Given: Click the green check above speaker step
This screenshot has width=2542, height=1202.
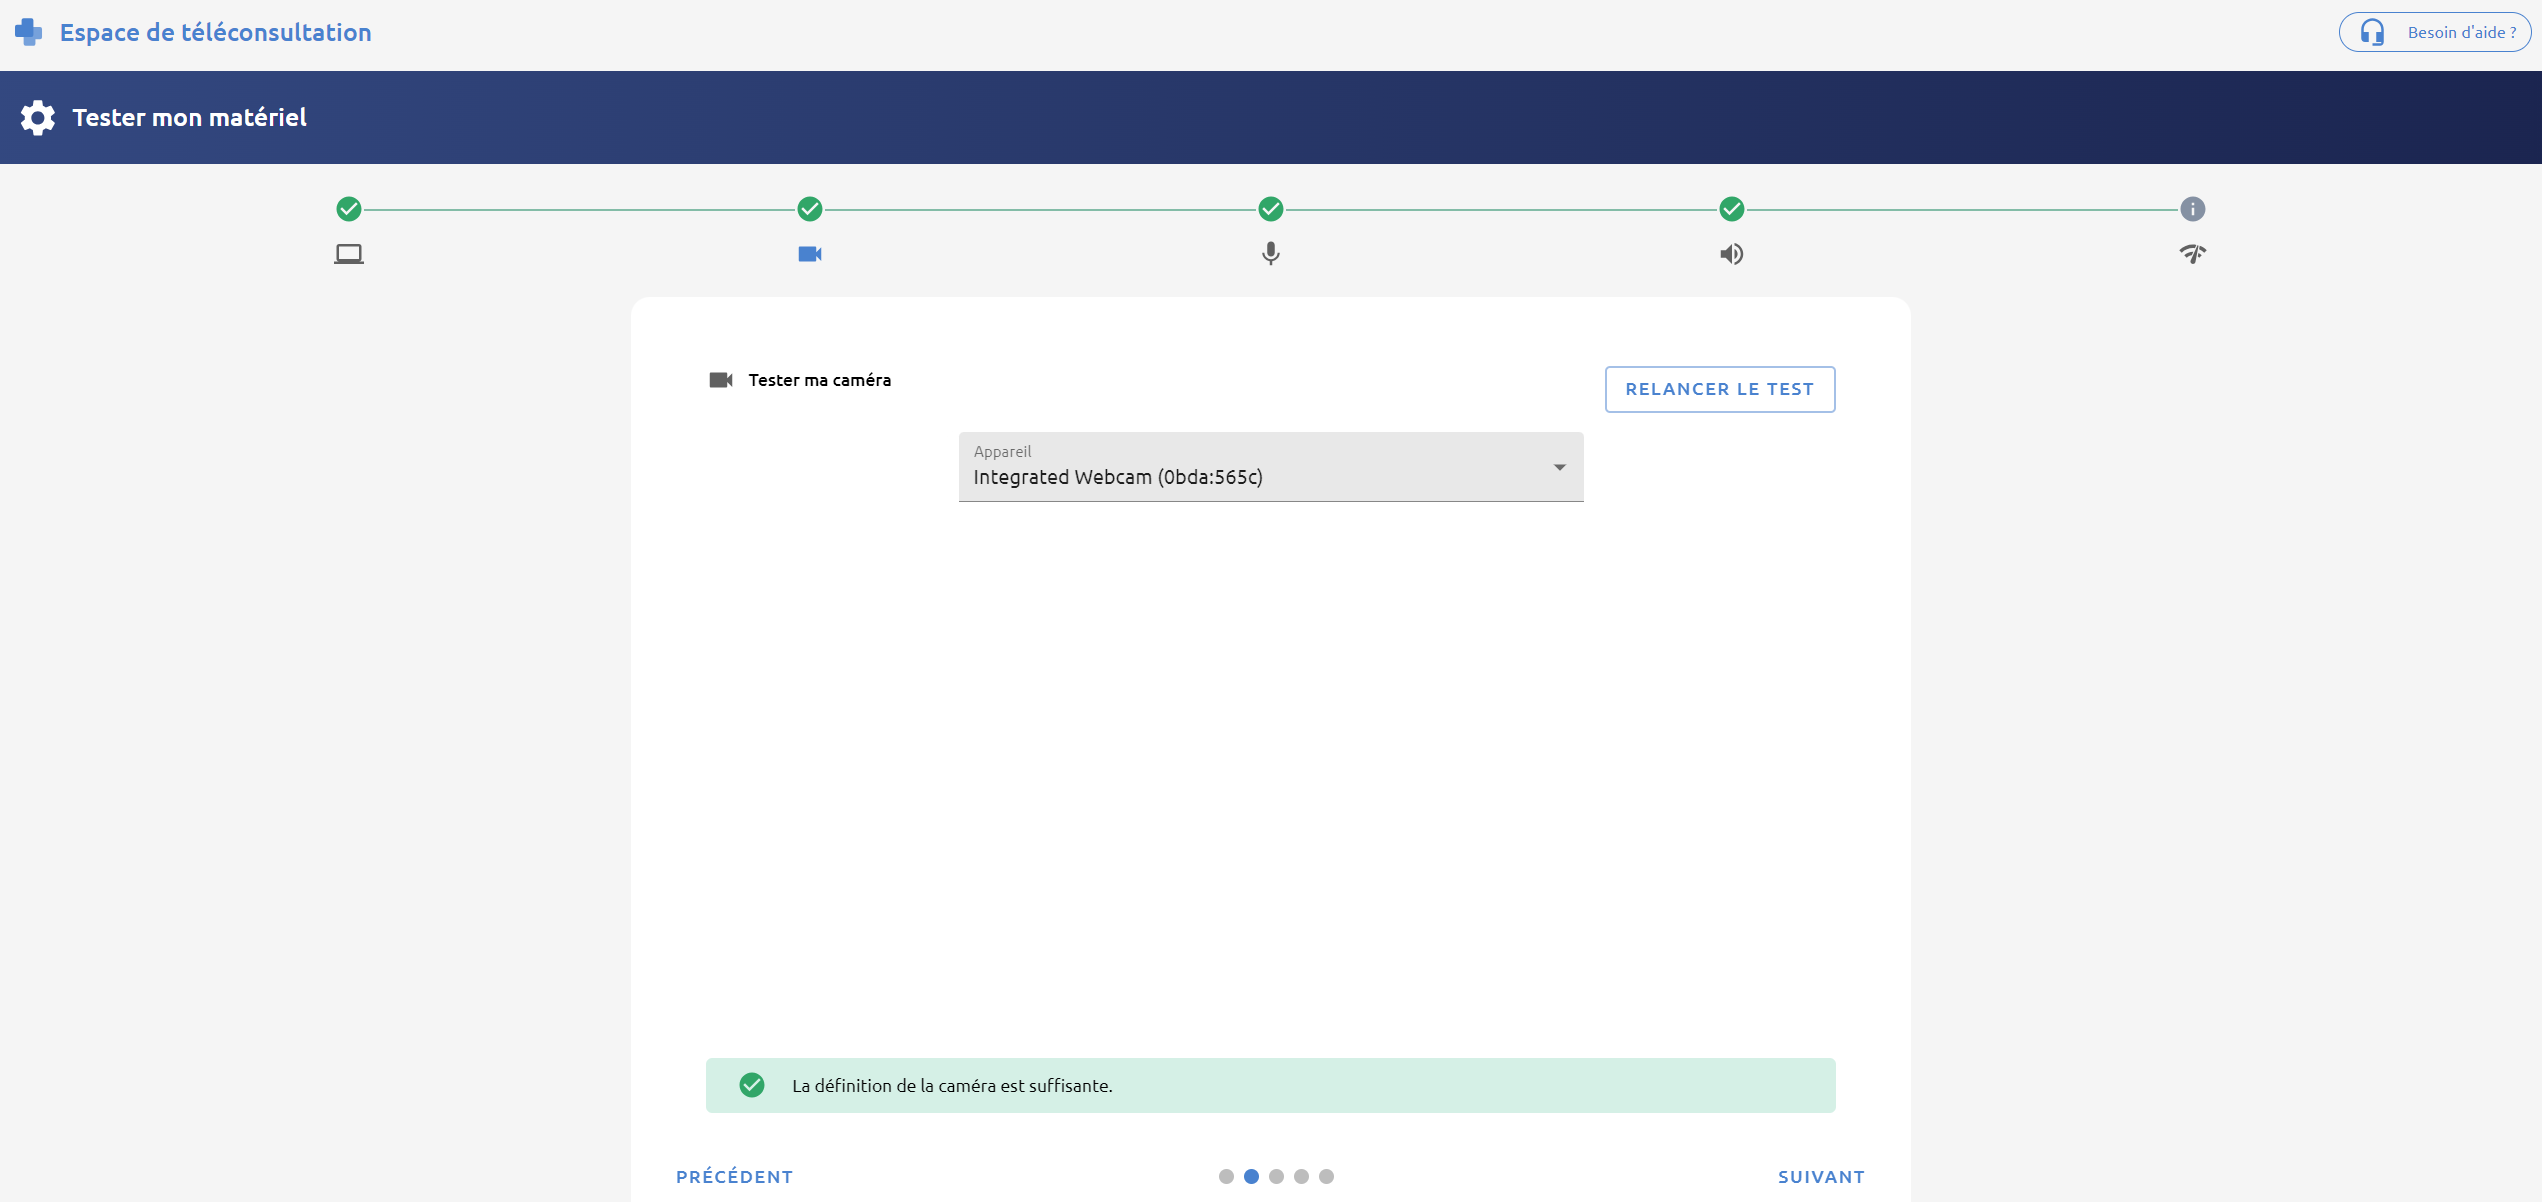Looking at the screenshot, I should 1732,209.
